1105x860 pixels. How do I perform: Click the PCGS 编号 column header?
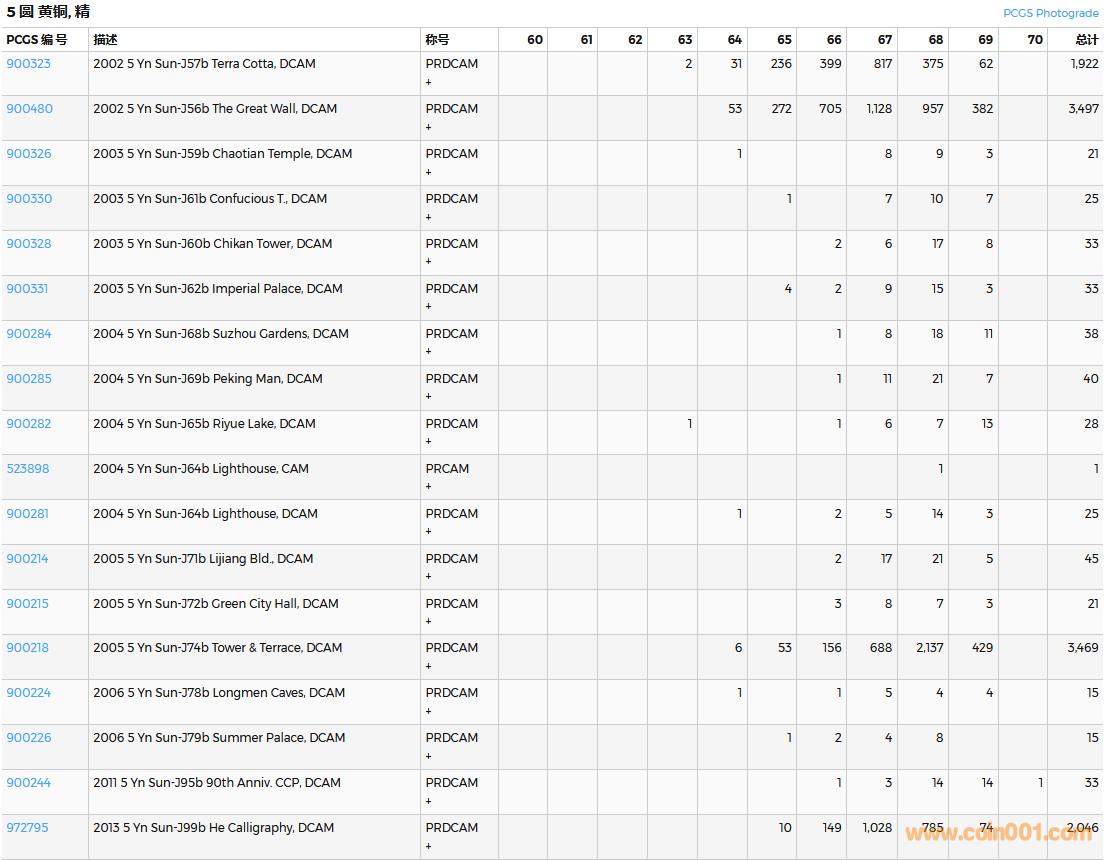(x=37, y=40)
